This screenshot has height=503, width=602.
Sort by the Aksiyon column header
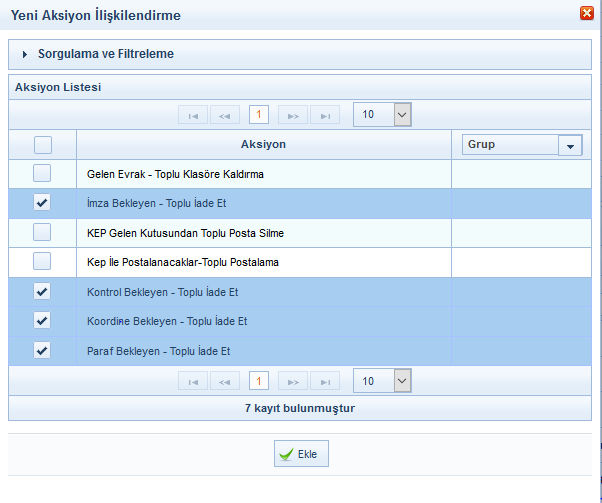coord(263,145)
